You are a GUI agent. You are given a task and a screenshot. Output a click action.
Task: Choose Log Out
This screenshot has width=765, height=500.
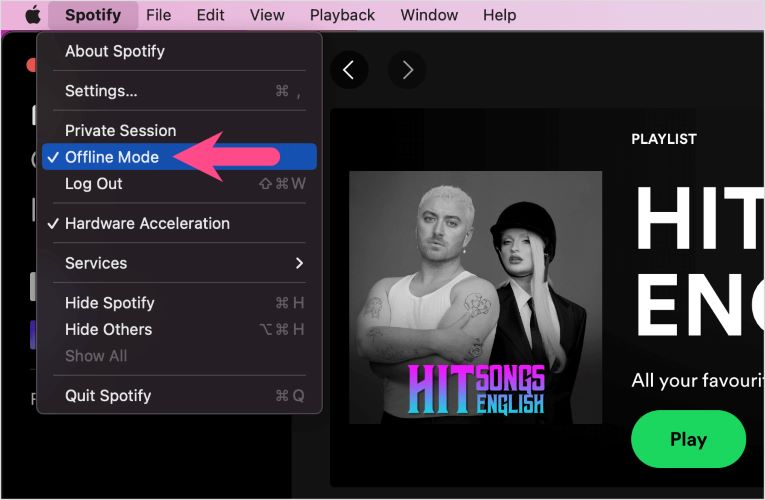tap(94, 184)
